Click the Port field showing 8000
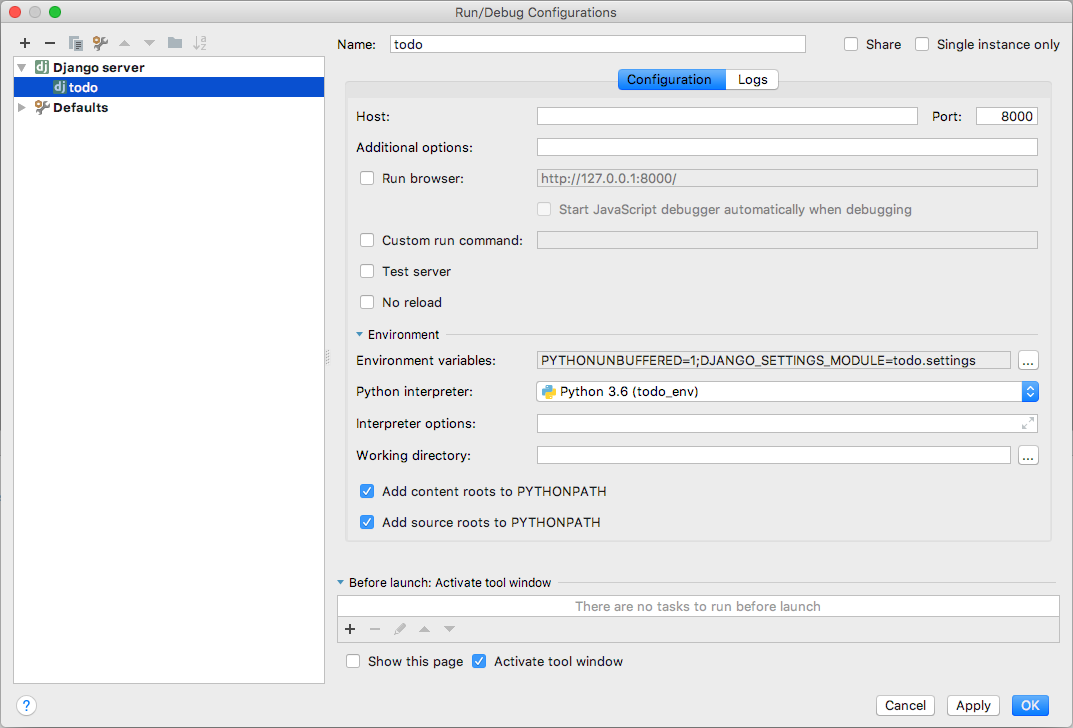1073x728 pixels. (x=1007, y=116)
